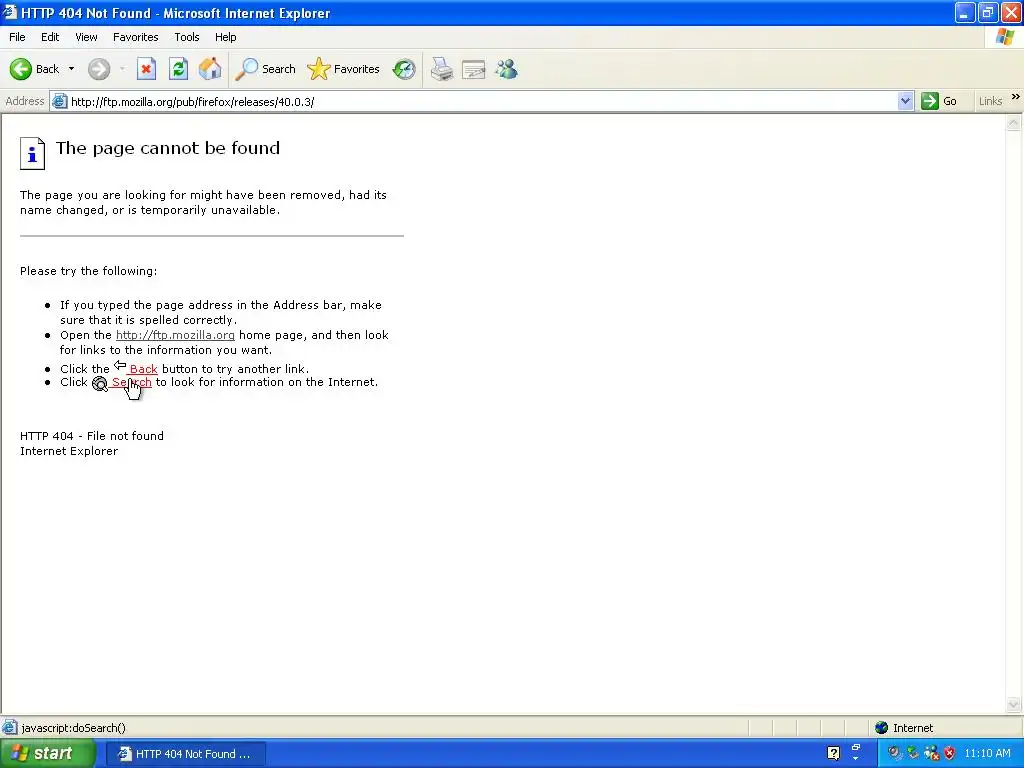Open the Tools menu
The image size is (1024, 768).
[186, 37]
